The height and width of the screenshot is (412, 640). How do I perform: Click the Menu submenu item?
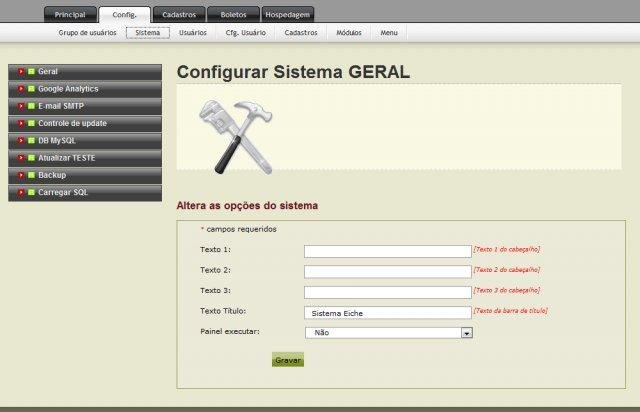(389, 33)
